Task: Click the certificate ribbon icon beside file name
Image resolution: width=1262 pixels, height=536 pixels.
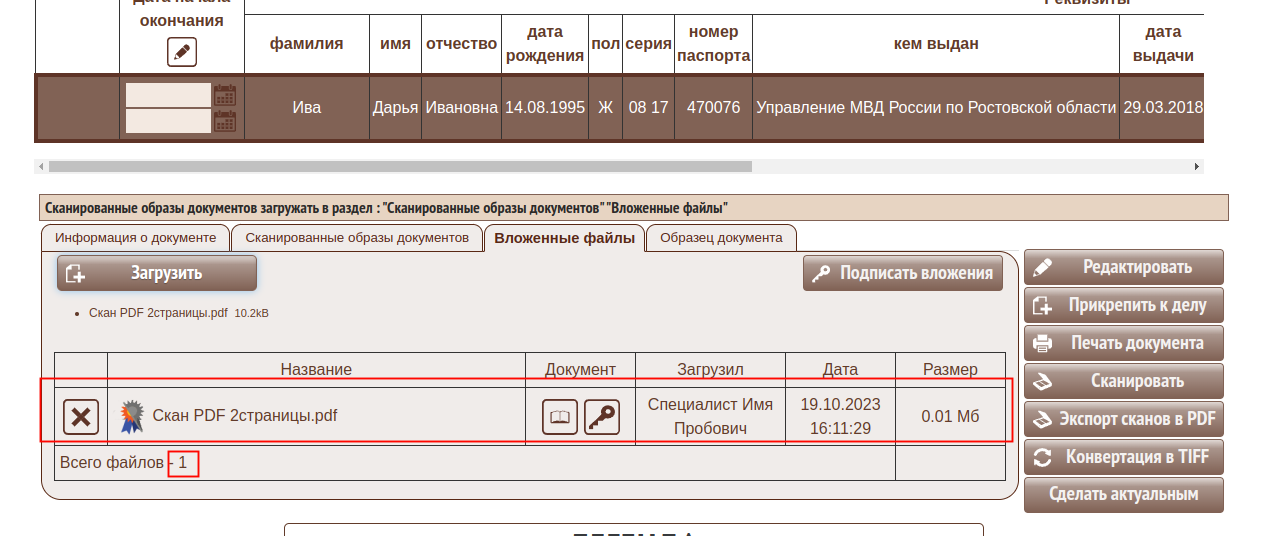Action: pos(132,416)
